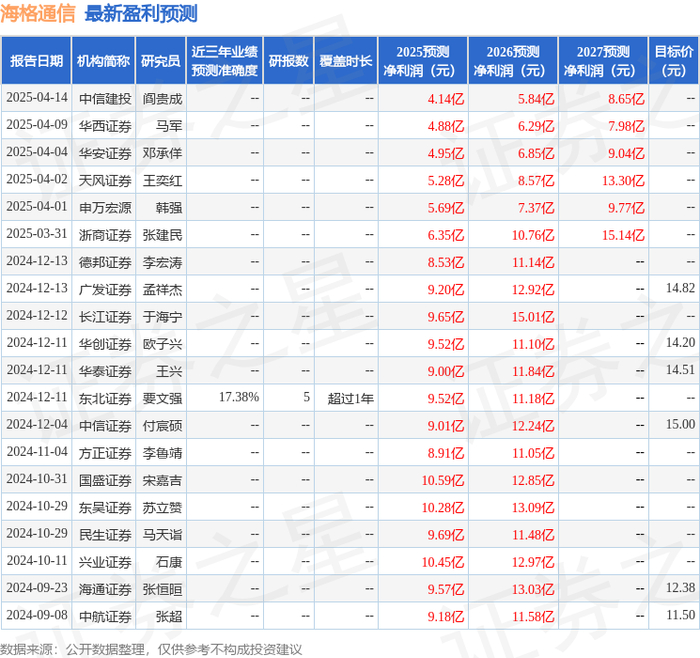The image size is (700, 658).
Task: Select the 目标价 column header
Action: (x=673, y=61)
